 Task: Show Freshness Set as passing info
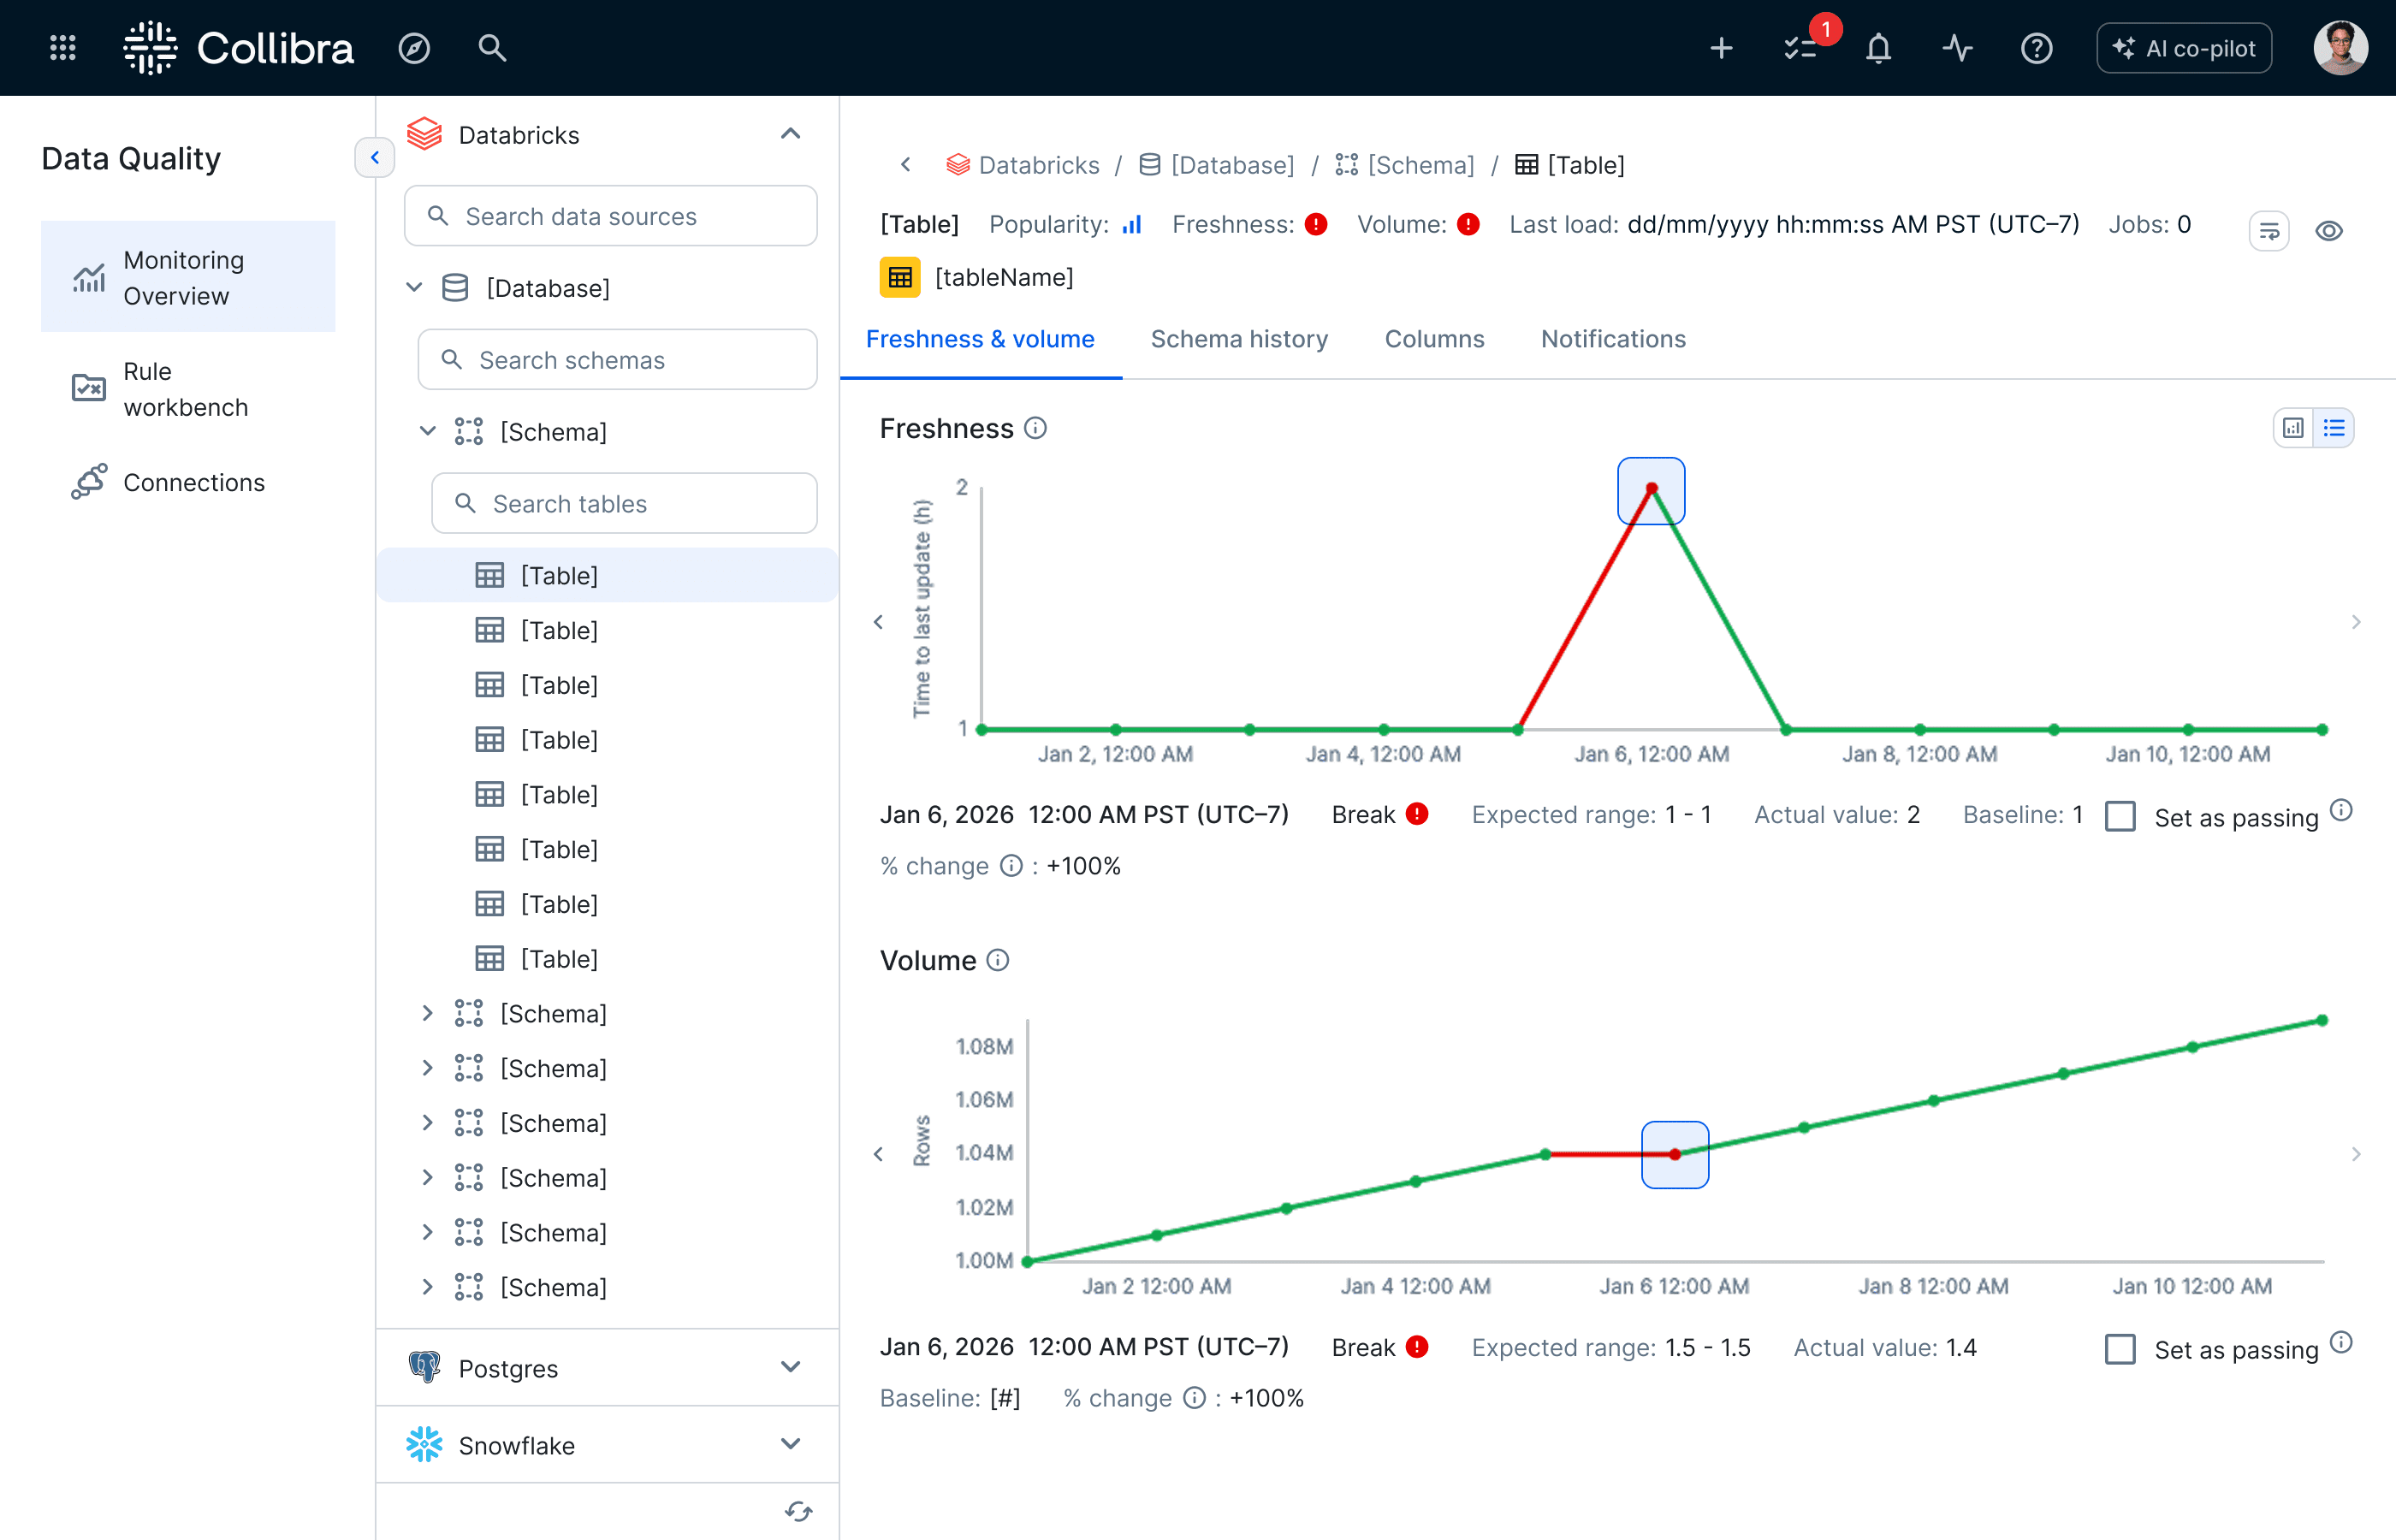click(x=2341, y=810)
